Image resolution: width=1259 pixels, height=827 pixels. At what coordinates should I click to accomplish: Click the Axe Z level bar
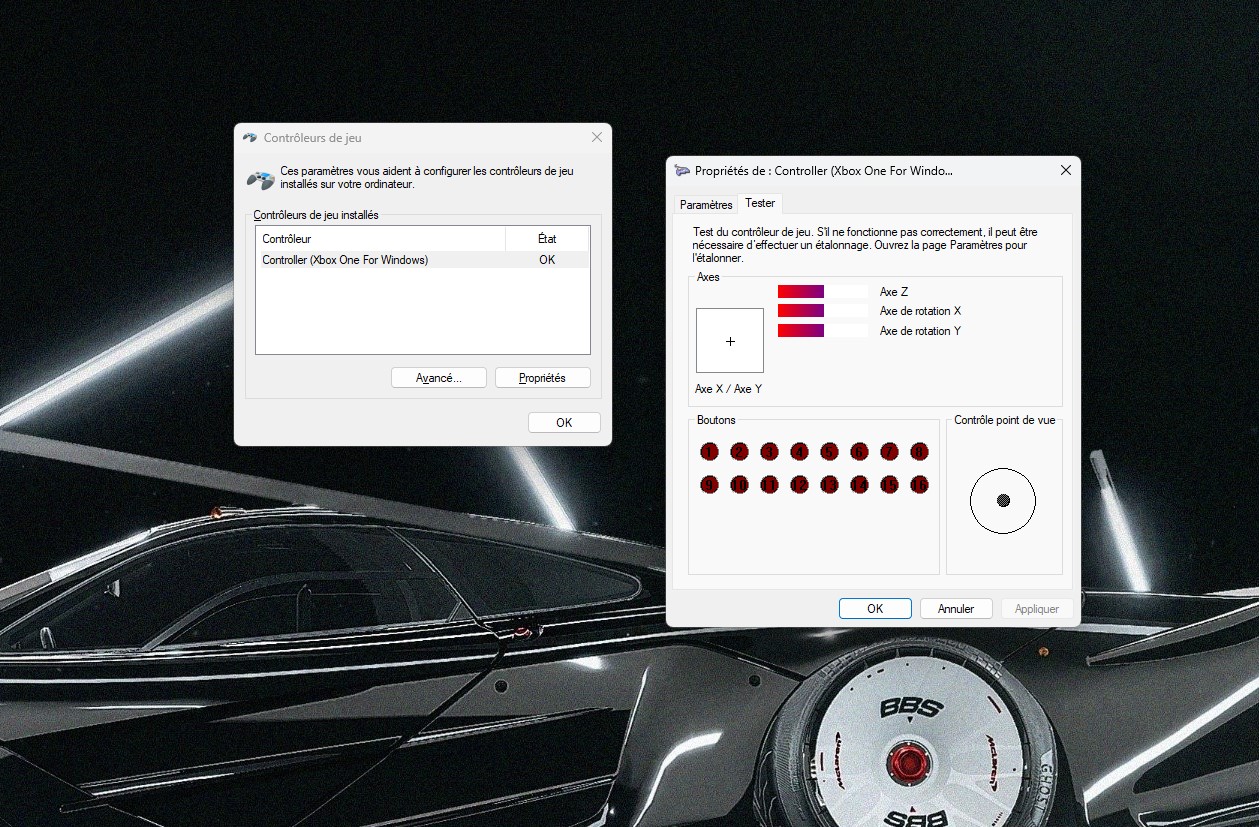tap(822, 291)
